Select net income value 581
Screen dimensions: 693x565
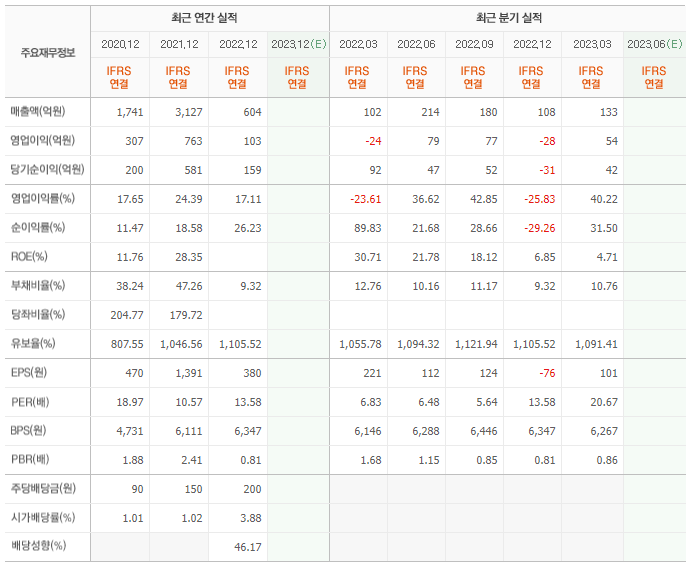coord(193,170)
